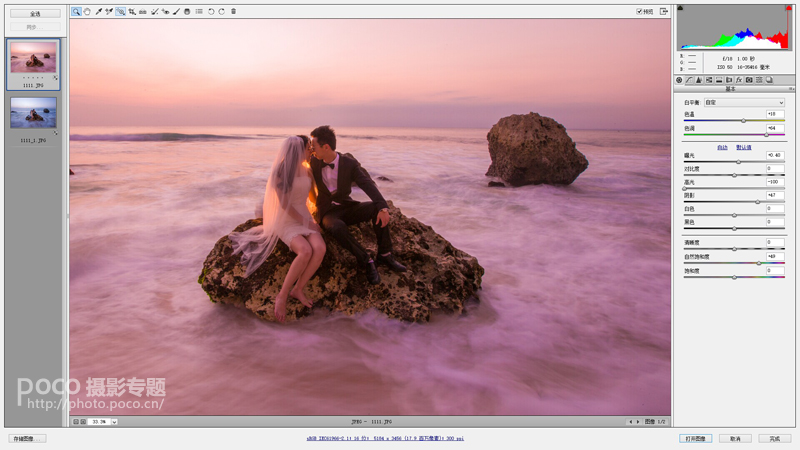Open workflow options link at bottom

(385, 438)
